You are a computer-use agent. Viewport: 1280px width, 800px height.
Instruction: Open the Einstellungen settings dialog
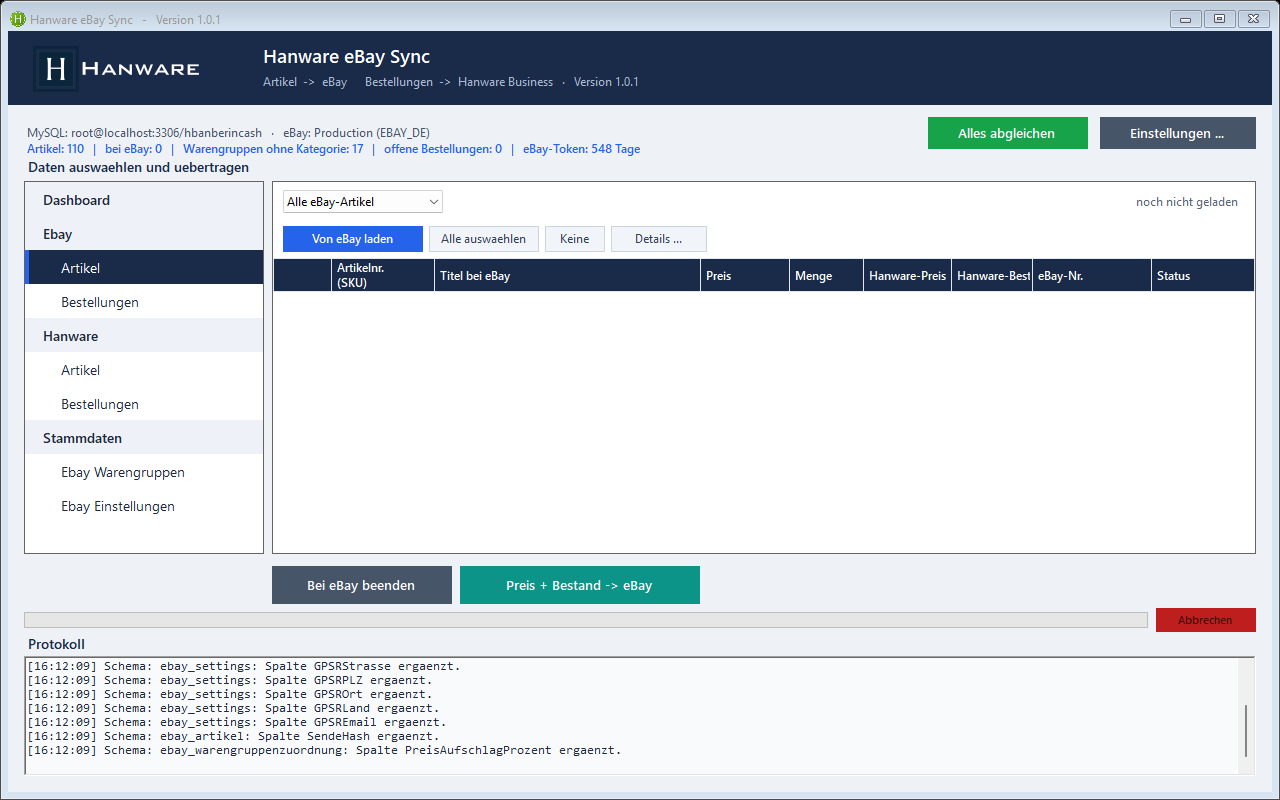point(1177,133)
